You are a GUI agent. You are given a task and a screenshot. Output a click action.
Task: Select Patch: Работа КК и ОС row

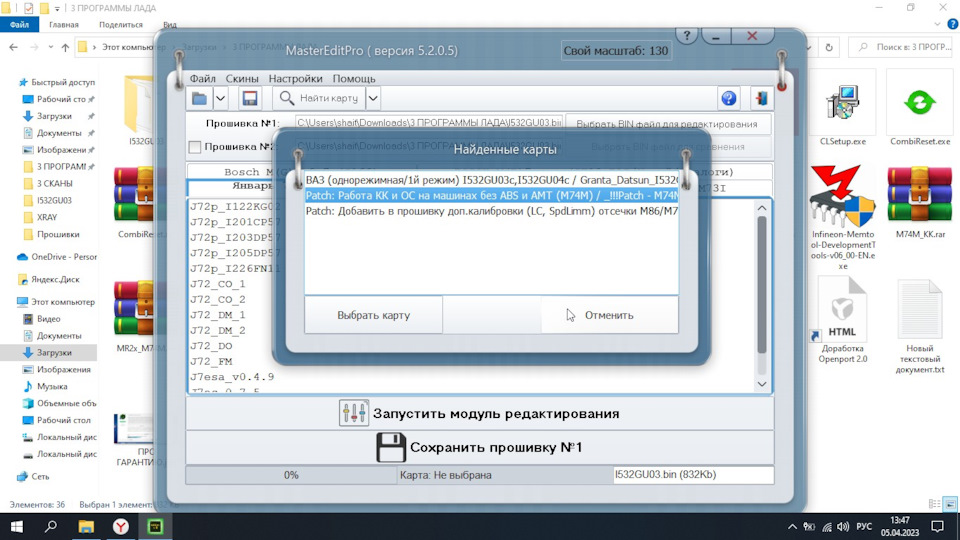(x=492, y=195)
